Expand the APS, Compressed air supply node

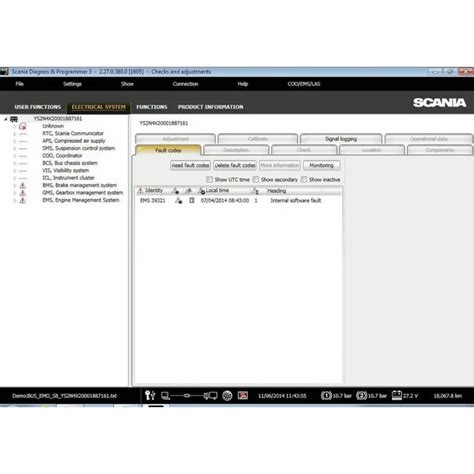tap(15, 141)
